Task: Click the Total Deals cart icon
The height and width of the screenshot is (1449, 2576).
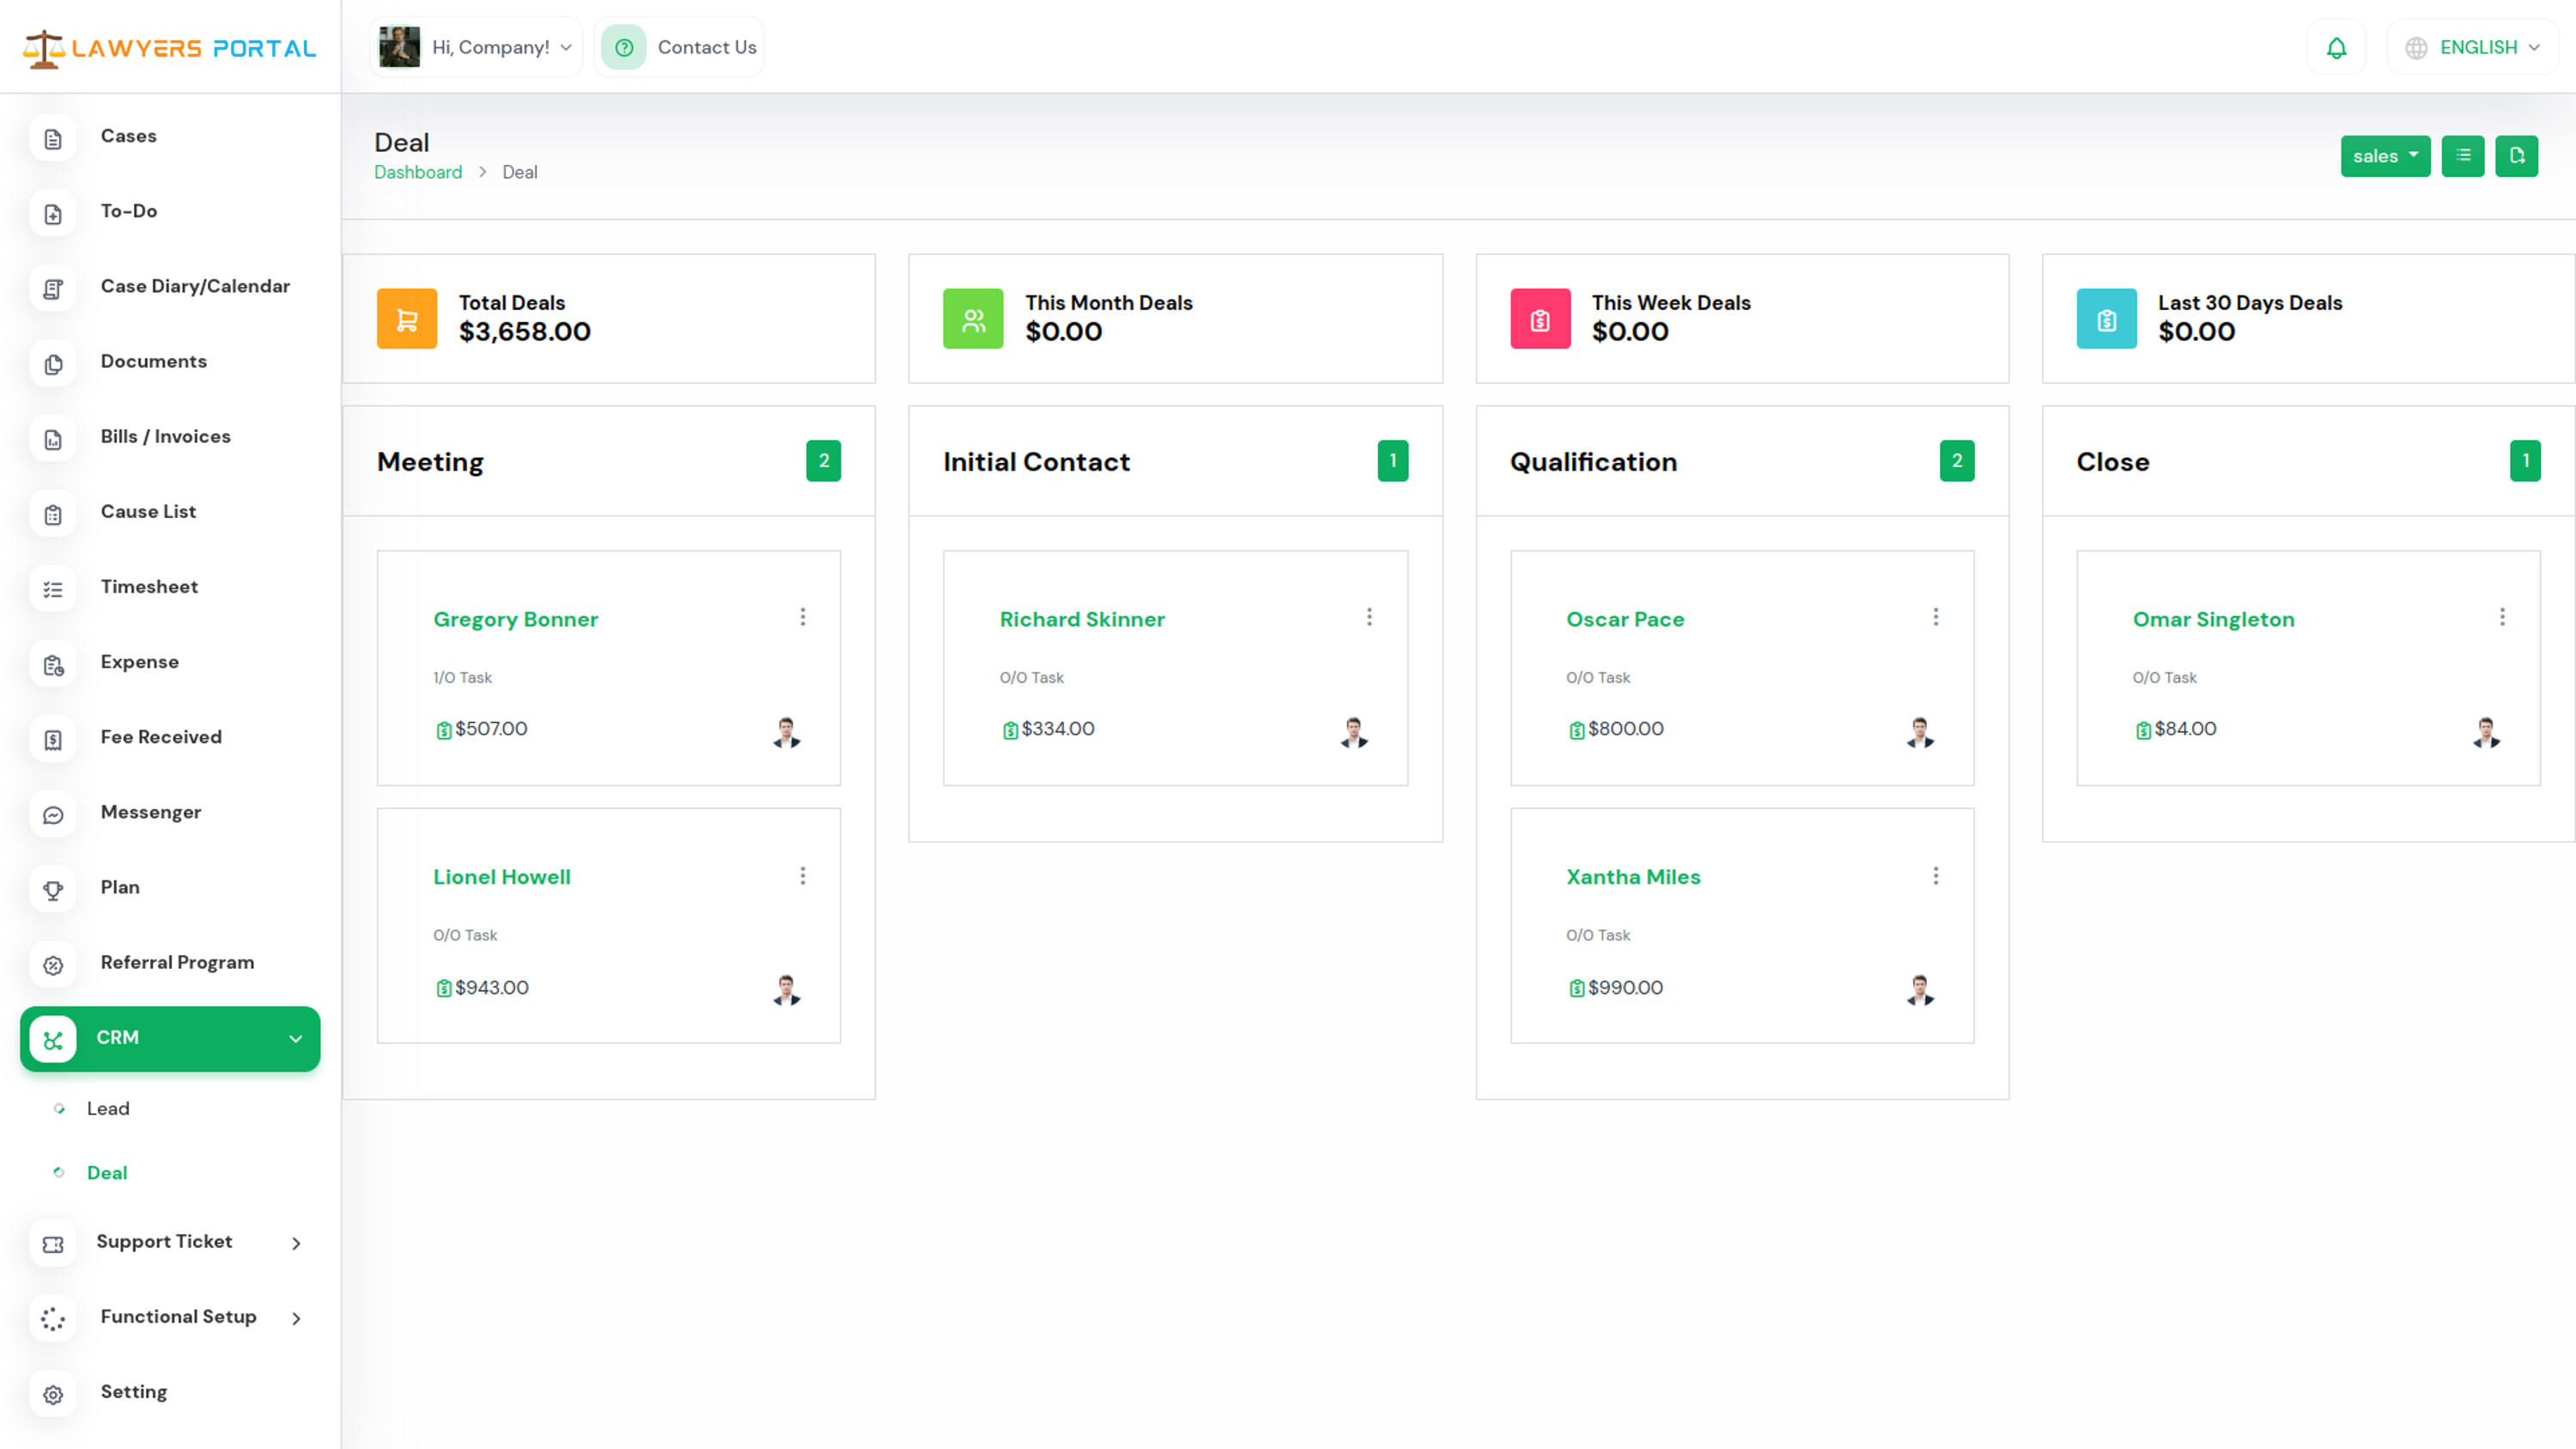Action: pos(407,319)
